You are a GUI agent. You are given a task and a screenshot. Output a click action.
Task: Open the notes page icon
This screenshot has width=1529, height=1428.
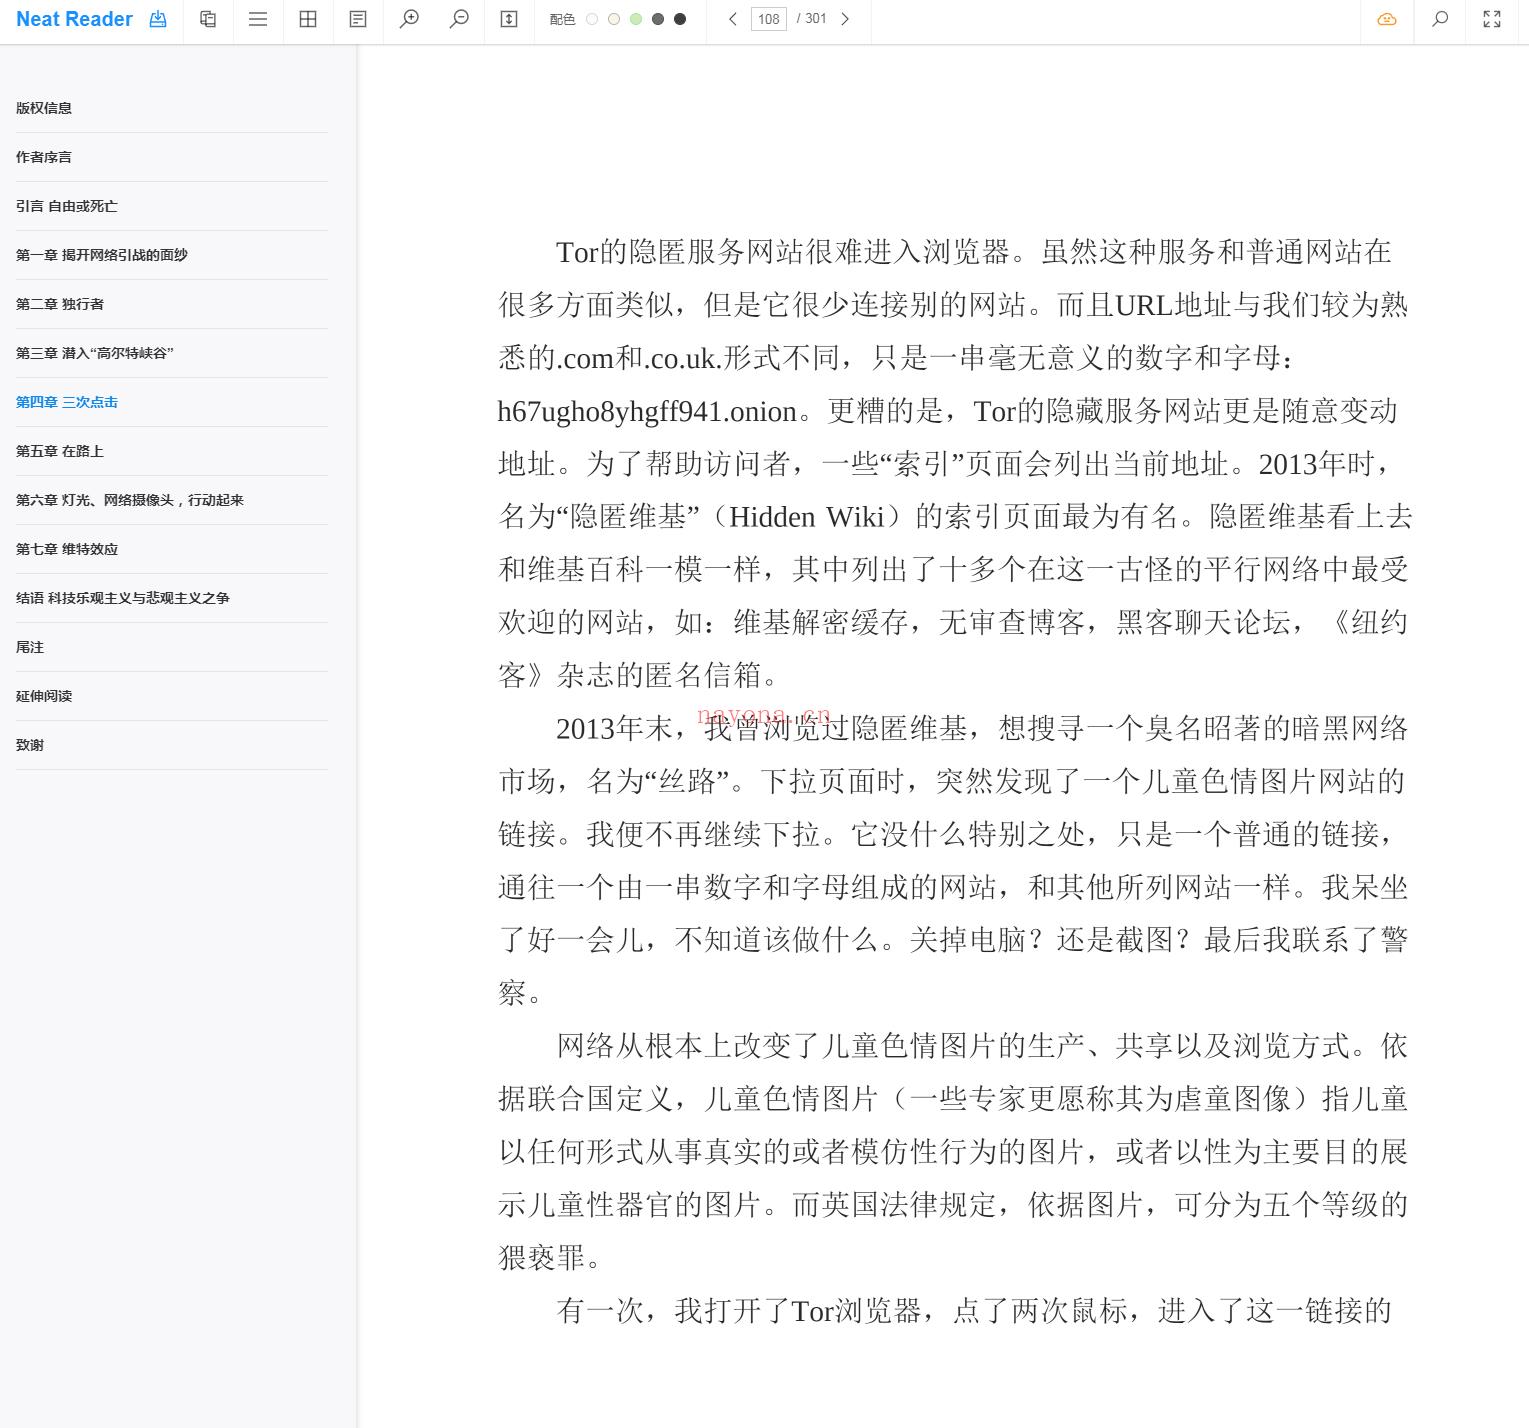358,19
